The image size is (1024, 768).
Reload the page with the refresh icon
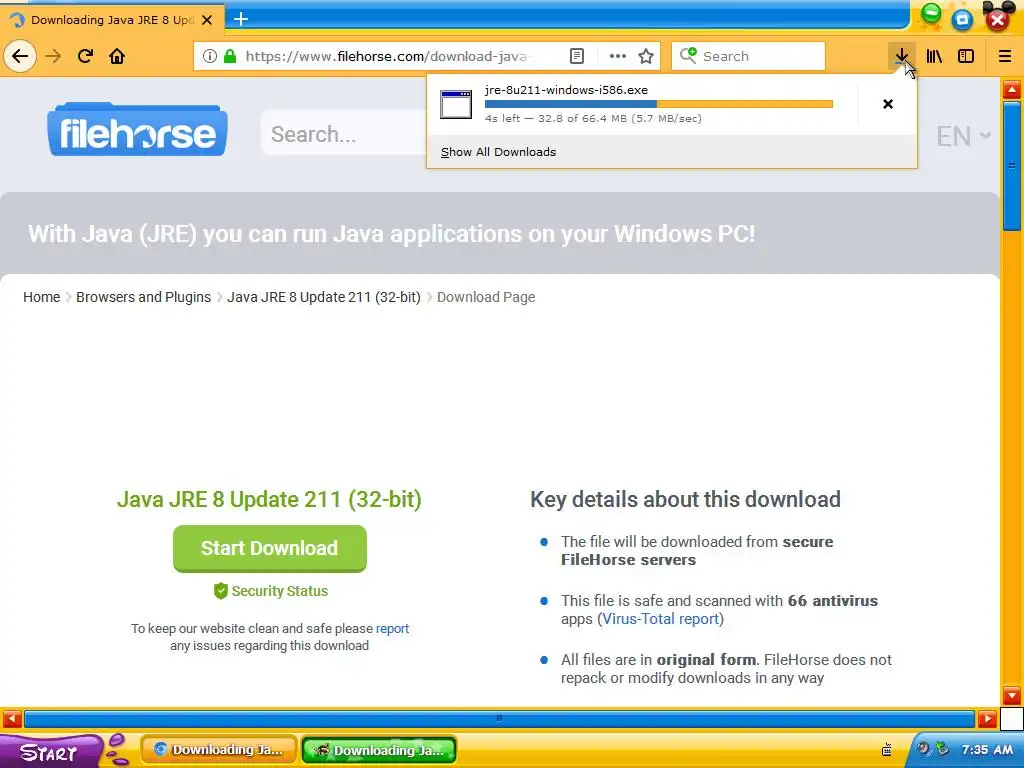tap(86, 56)
